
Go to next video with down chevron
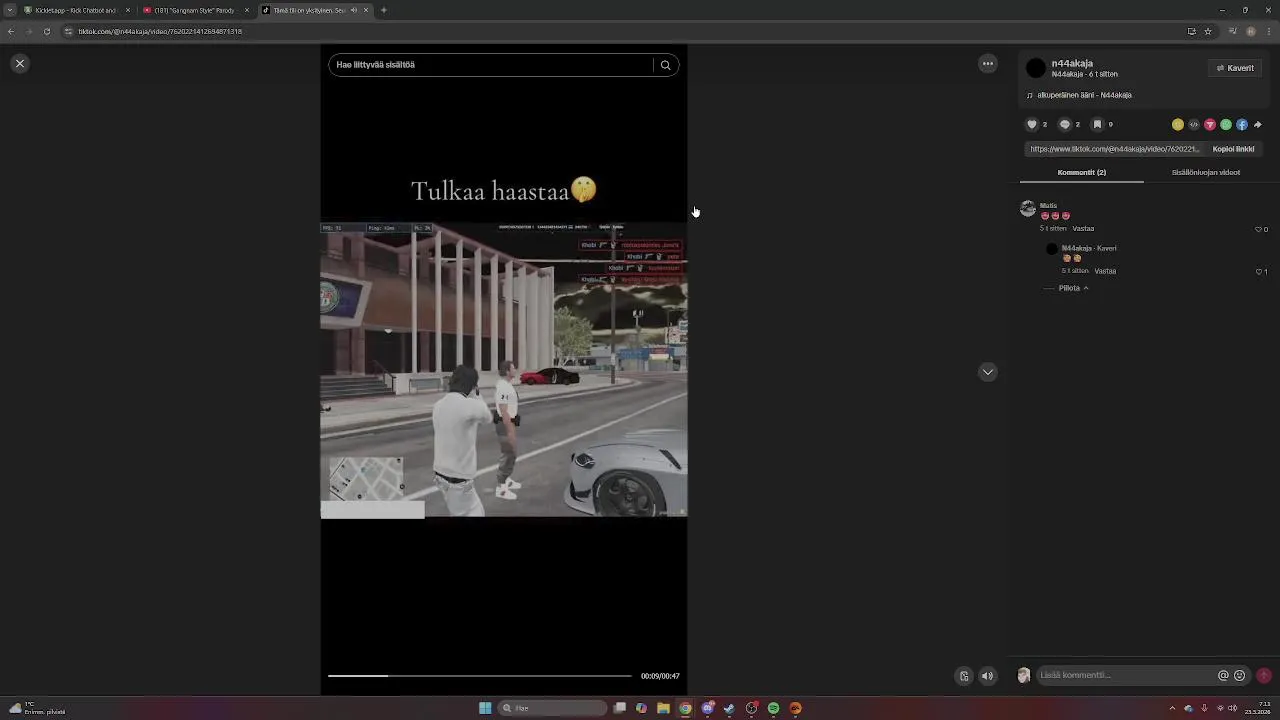[988, 372]
